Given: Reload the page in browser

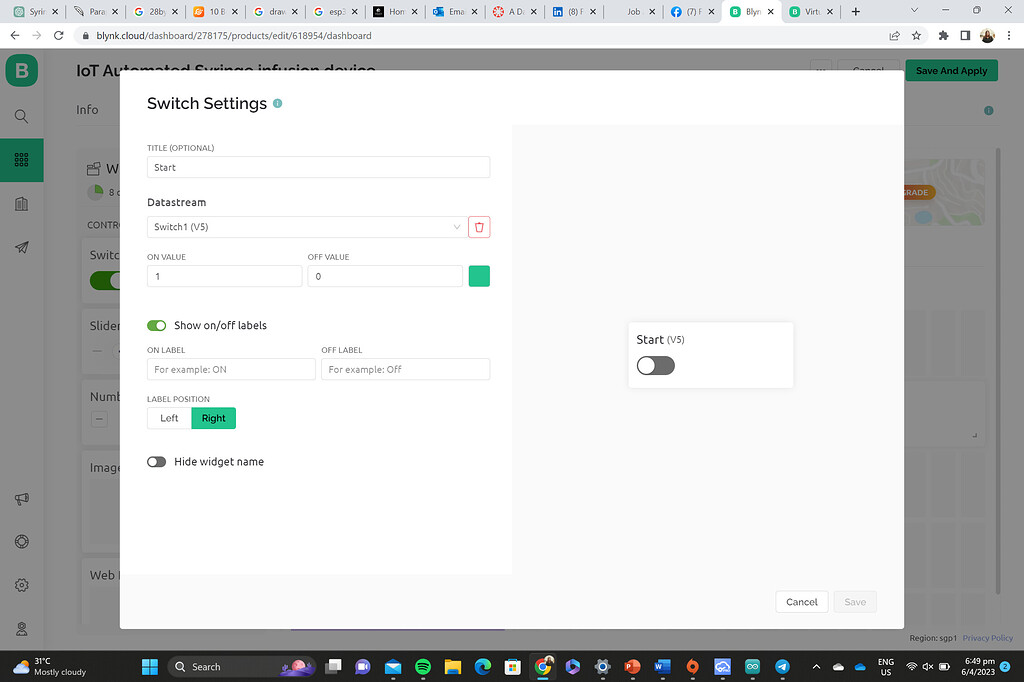Looking at the screenshot, I should pyautogui.click(x=59, y=36).
